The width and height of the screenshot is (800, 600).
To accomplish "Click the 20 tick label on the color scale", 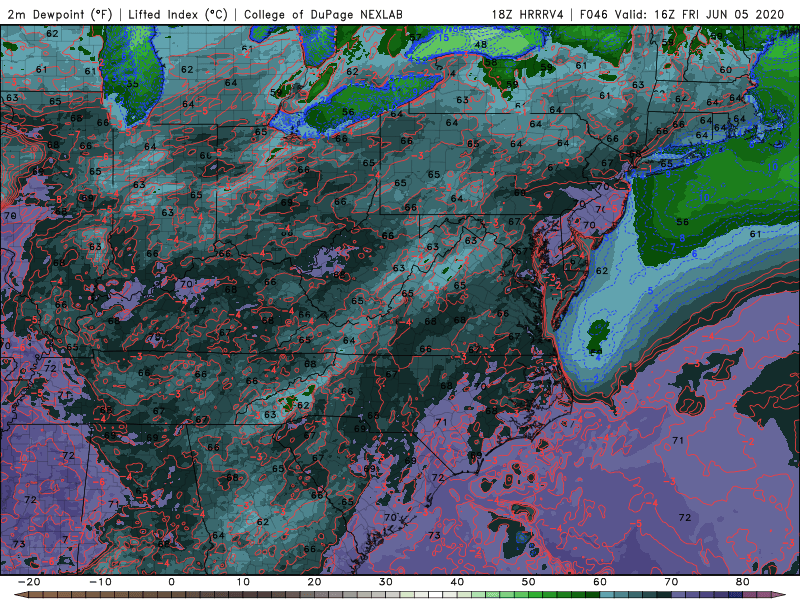I will coord(314,582).
